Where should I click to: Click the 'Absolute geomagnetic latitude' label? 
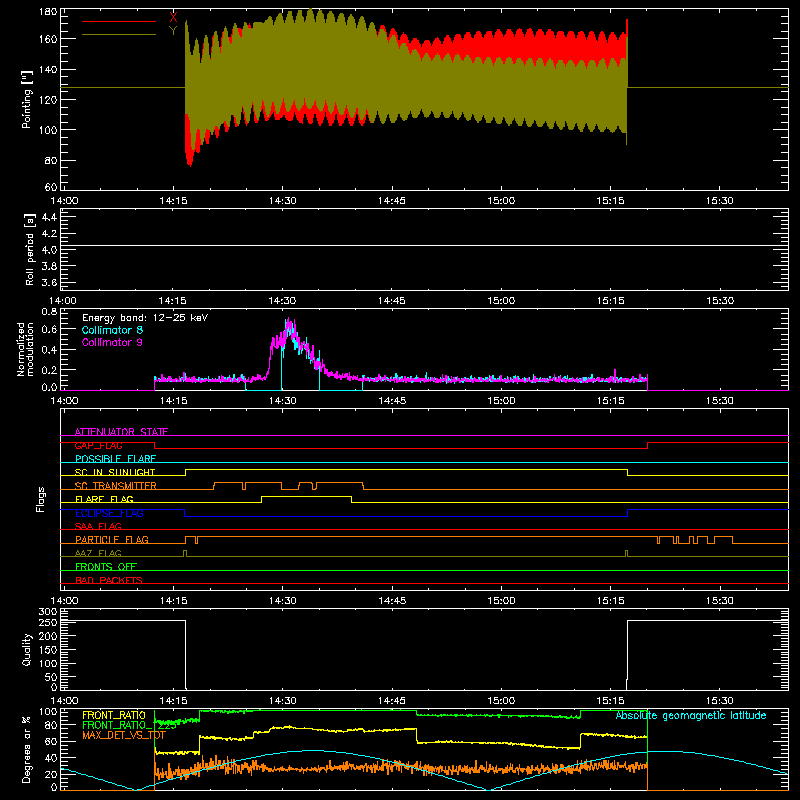click(691, 715)
